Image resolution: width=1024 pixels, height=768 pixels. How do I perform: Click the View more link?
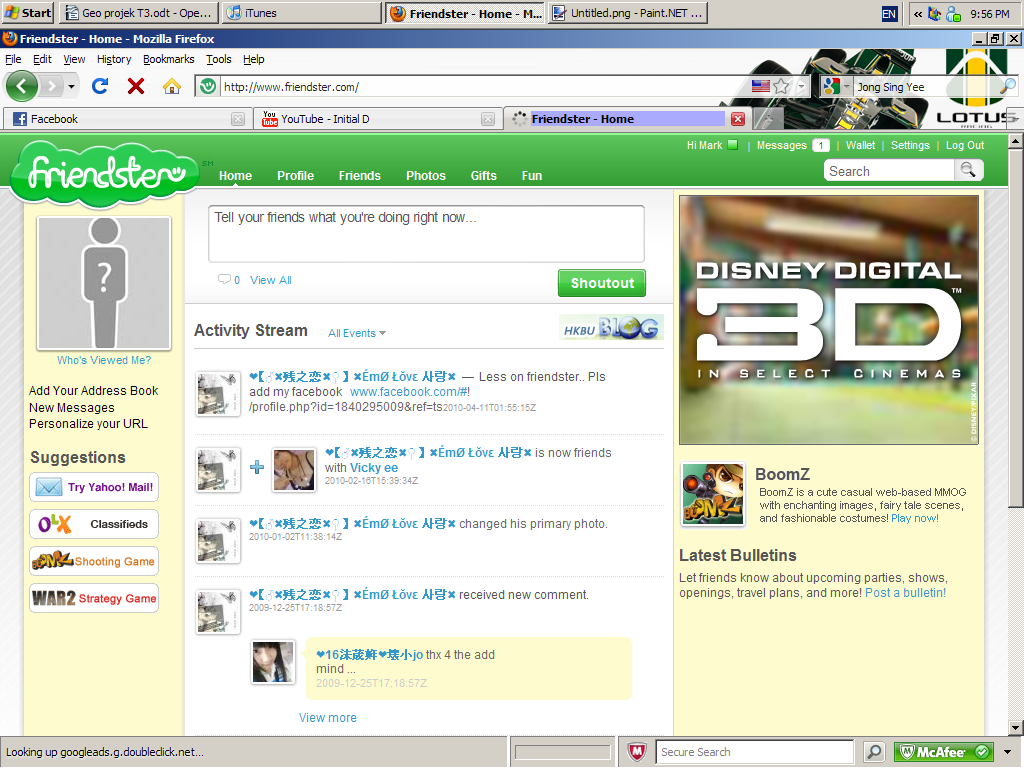tap(328, 717)
